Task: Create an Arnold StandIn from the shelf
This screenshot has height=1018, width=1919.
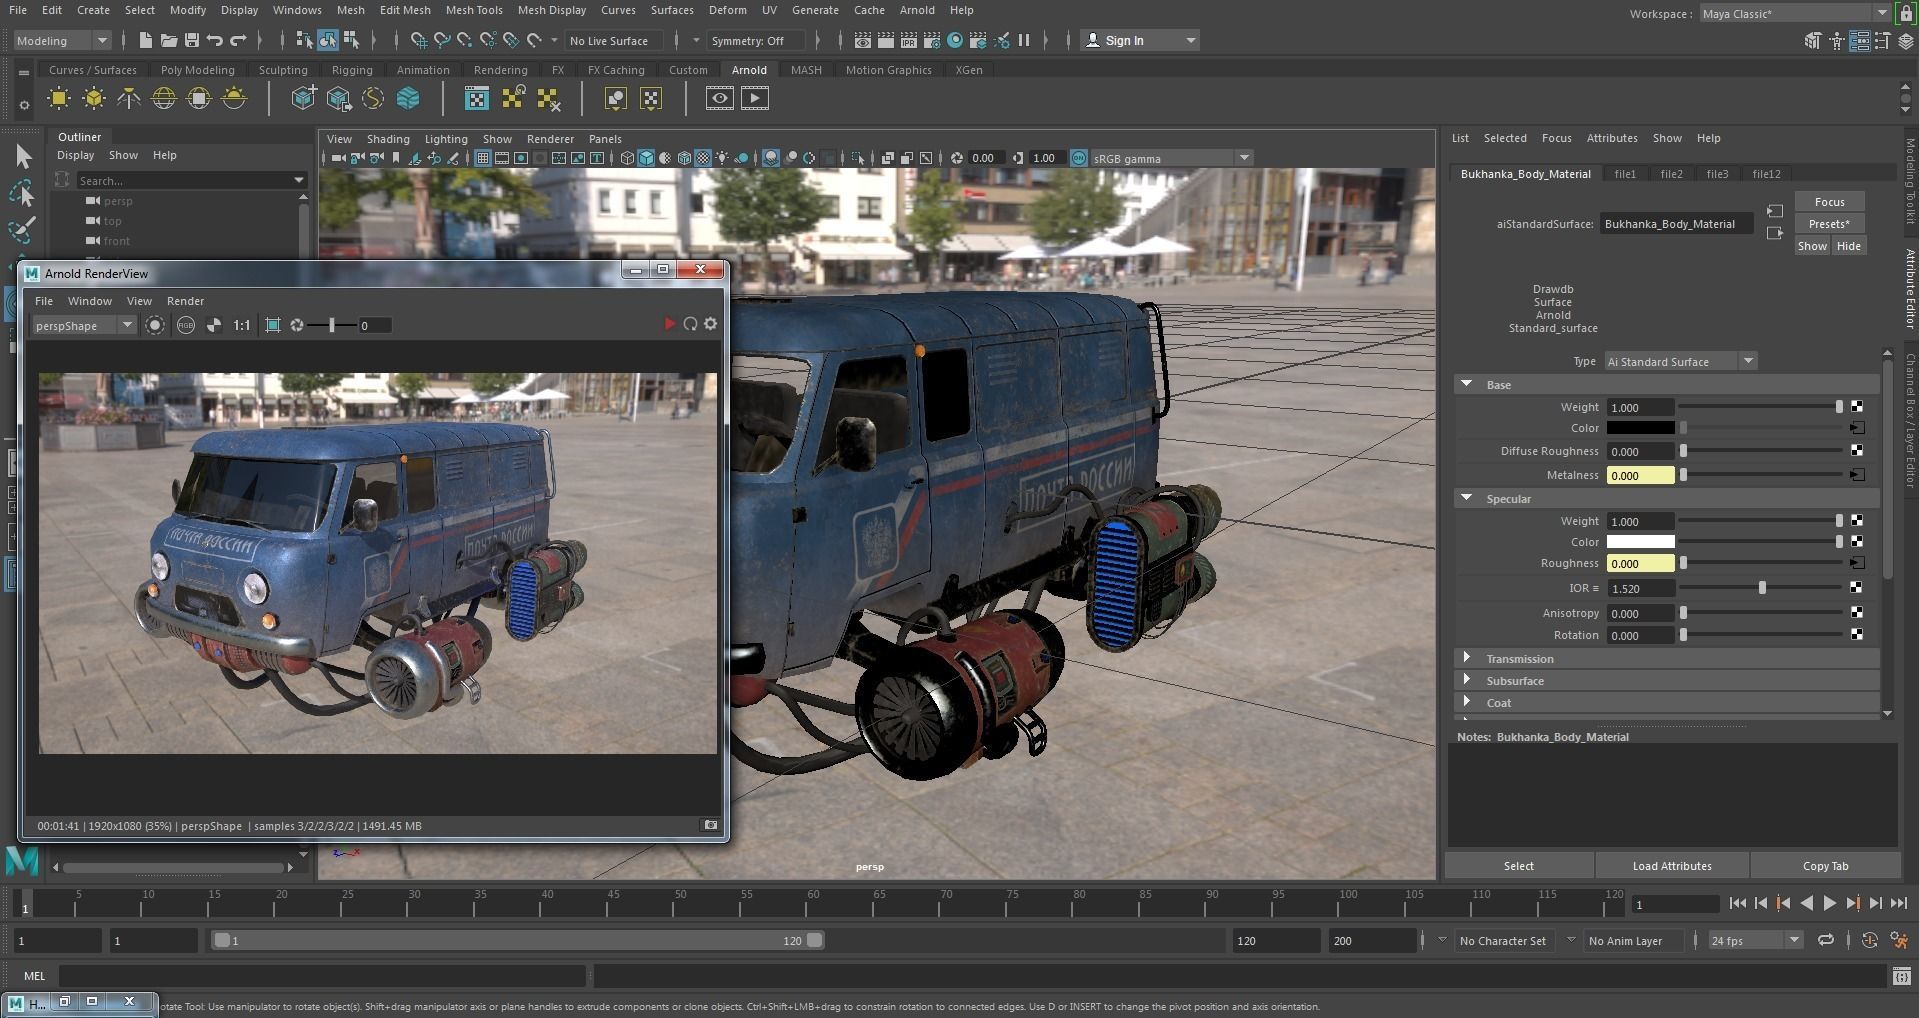Action: tap(303, 98)
